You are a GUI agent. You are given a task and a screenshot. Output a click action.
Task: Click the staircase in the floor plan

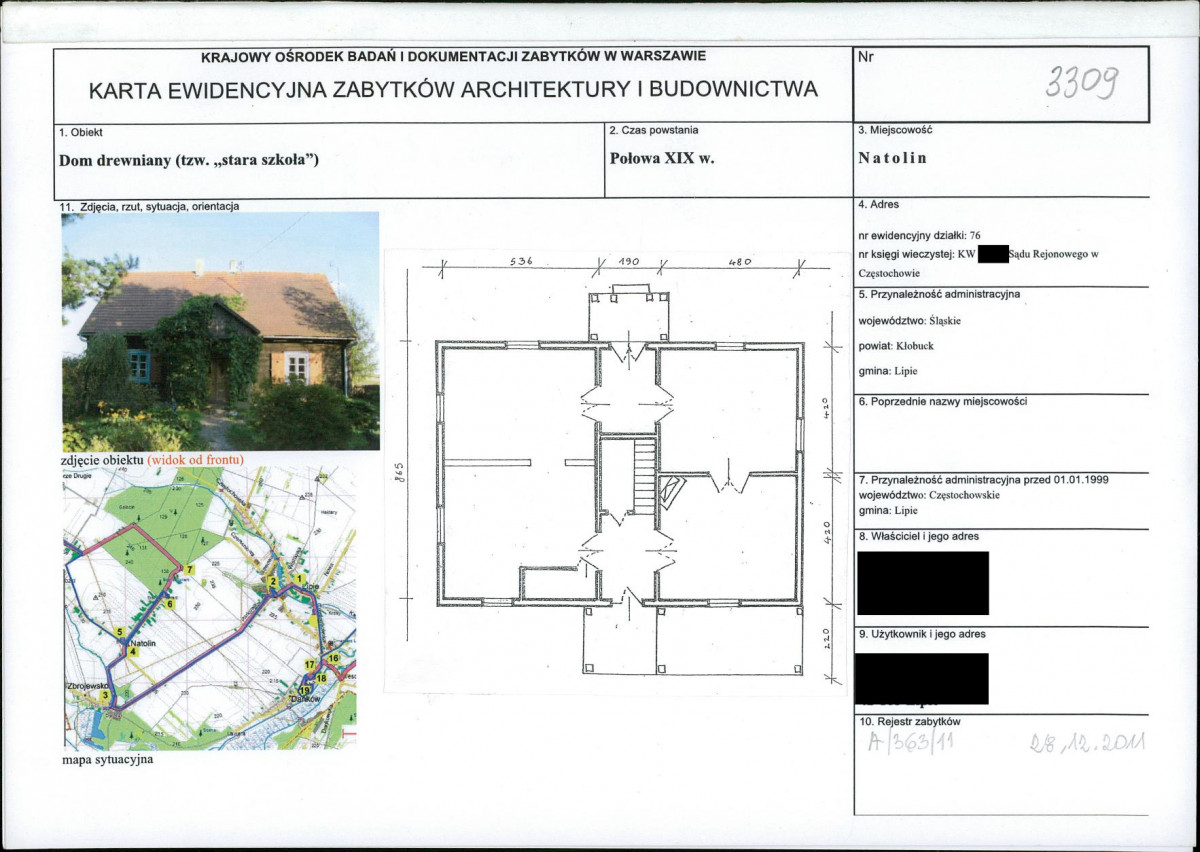click(644, 476)
